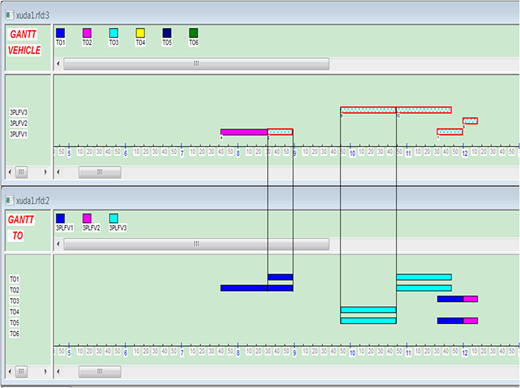Select the 3PLFV2 row label
520x388 pixels.
(18, 123)
